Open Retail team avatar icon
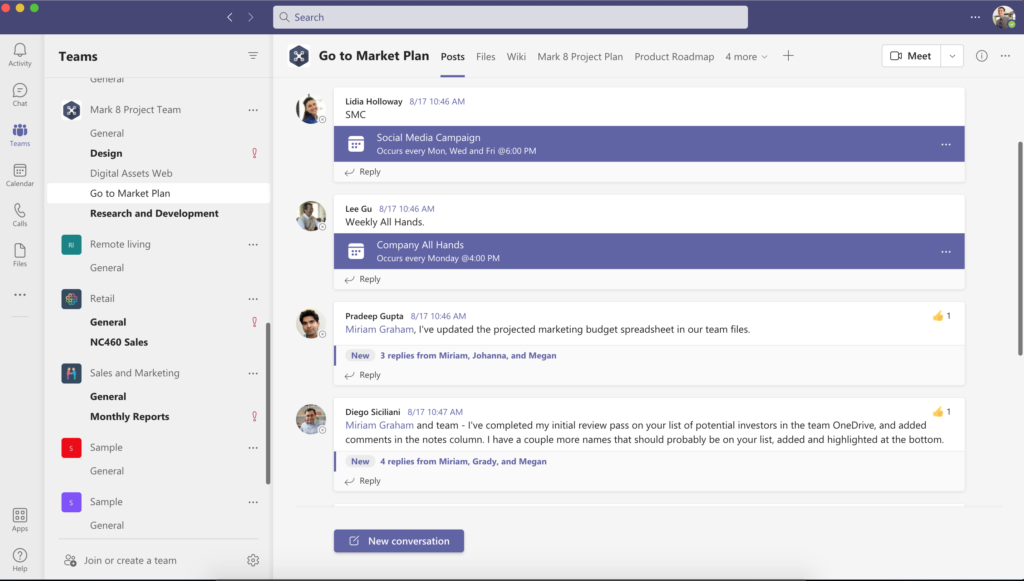The width and height of the screenshot is (1024, 581). tap(71, 298)
